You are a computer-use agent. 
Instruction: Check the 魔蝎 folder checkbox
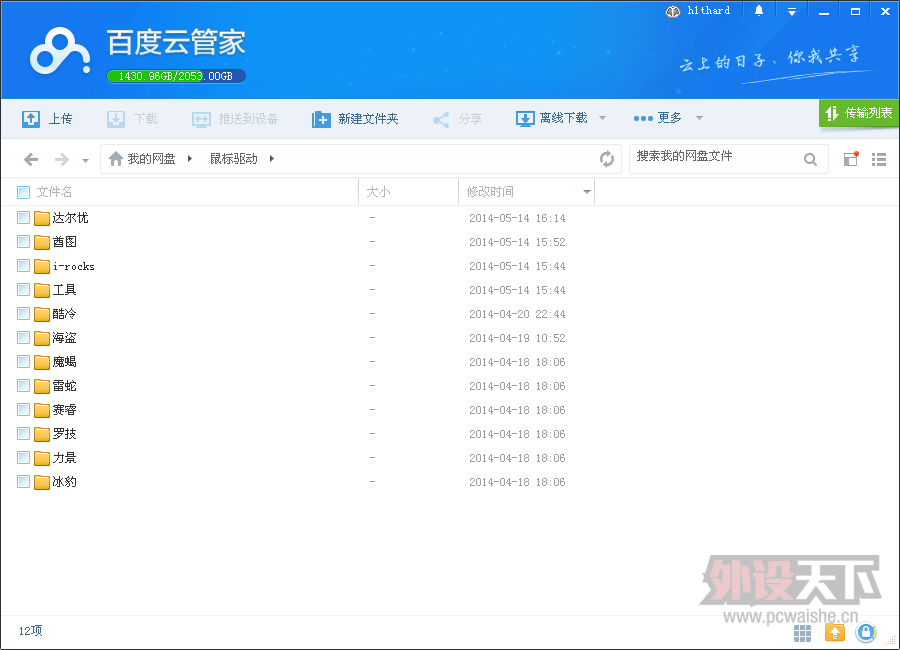click(x=24, y=362)
